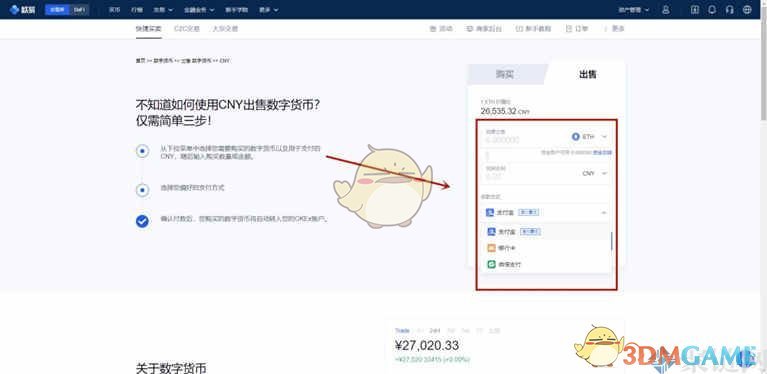Open the 新手学院 menu item
The width and height of the screenshot is (767, 374).
coord(236,9)
